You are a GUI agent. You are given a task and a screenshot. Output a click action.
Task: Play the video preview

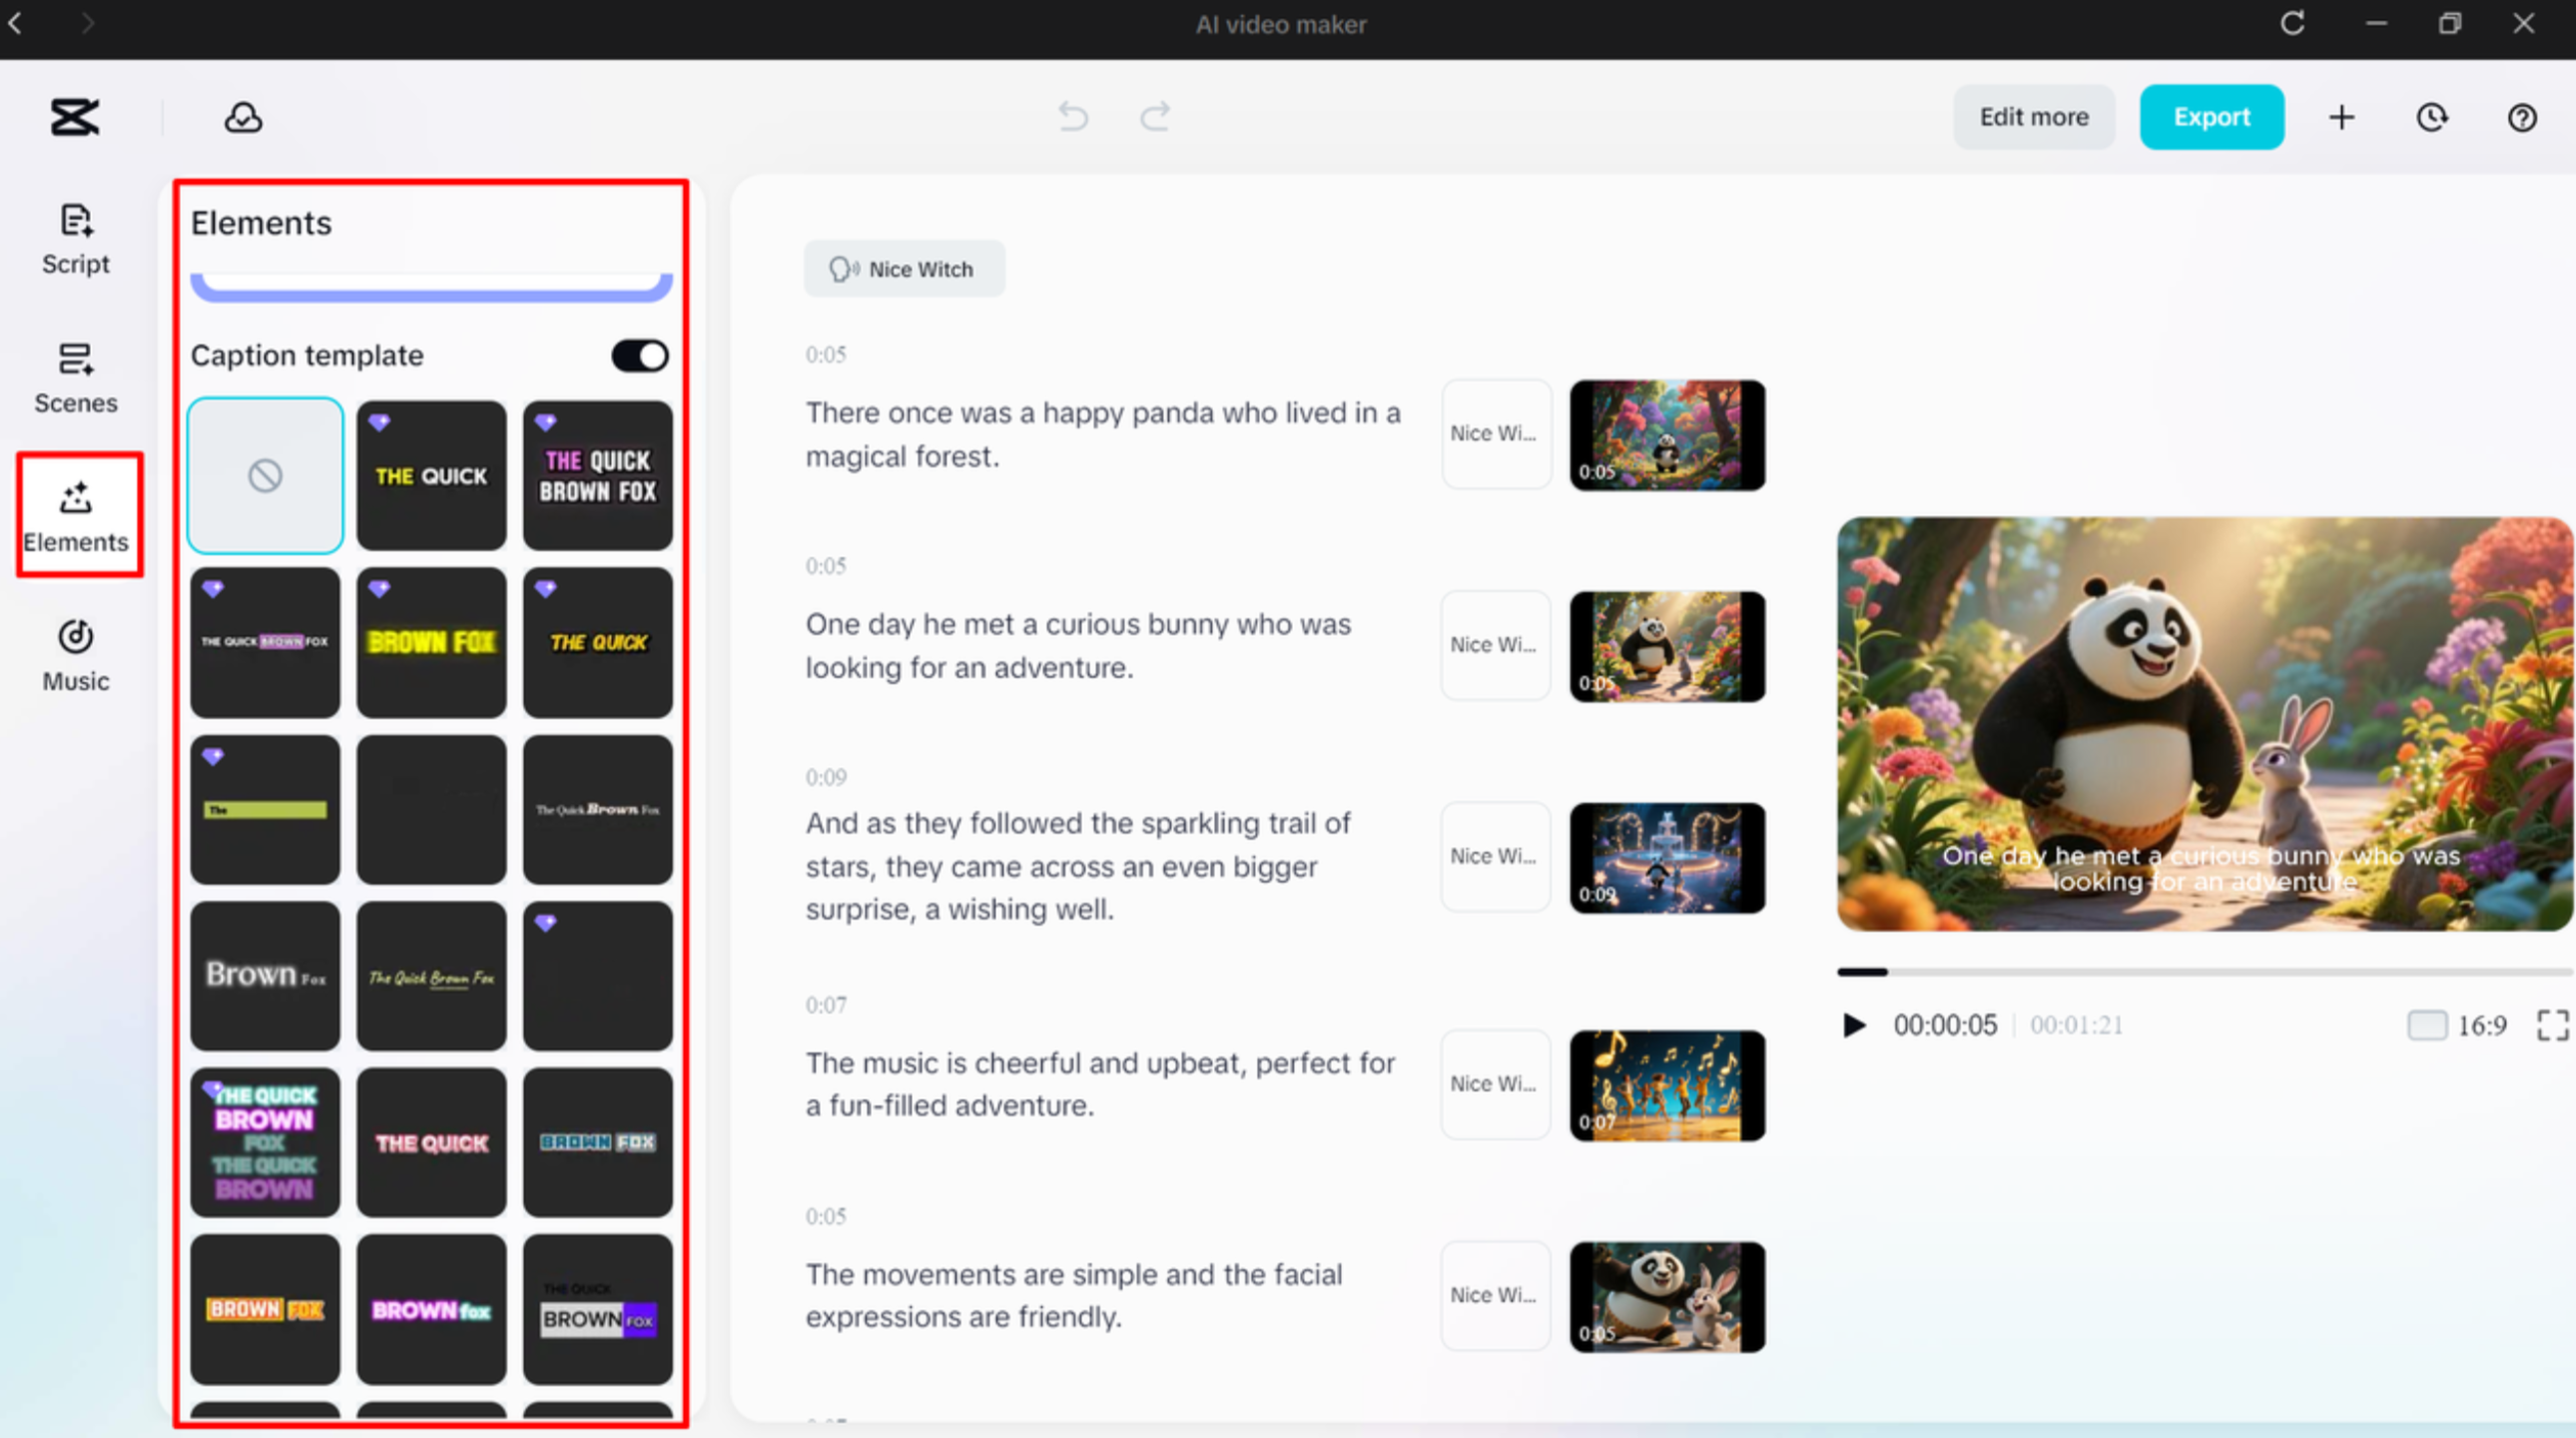click(x=1856, y=1025)
